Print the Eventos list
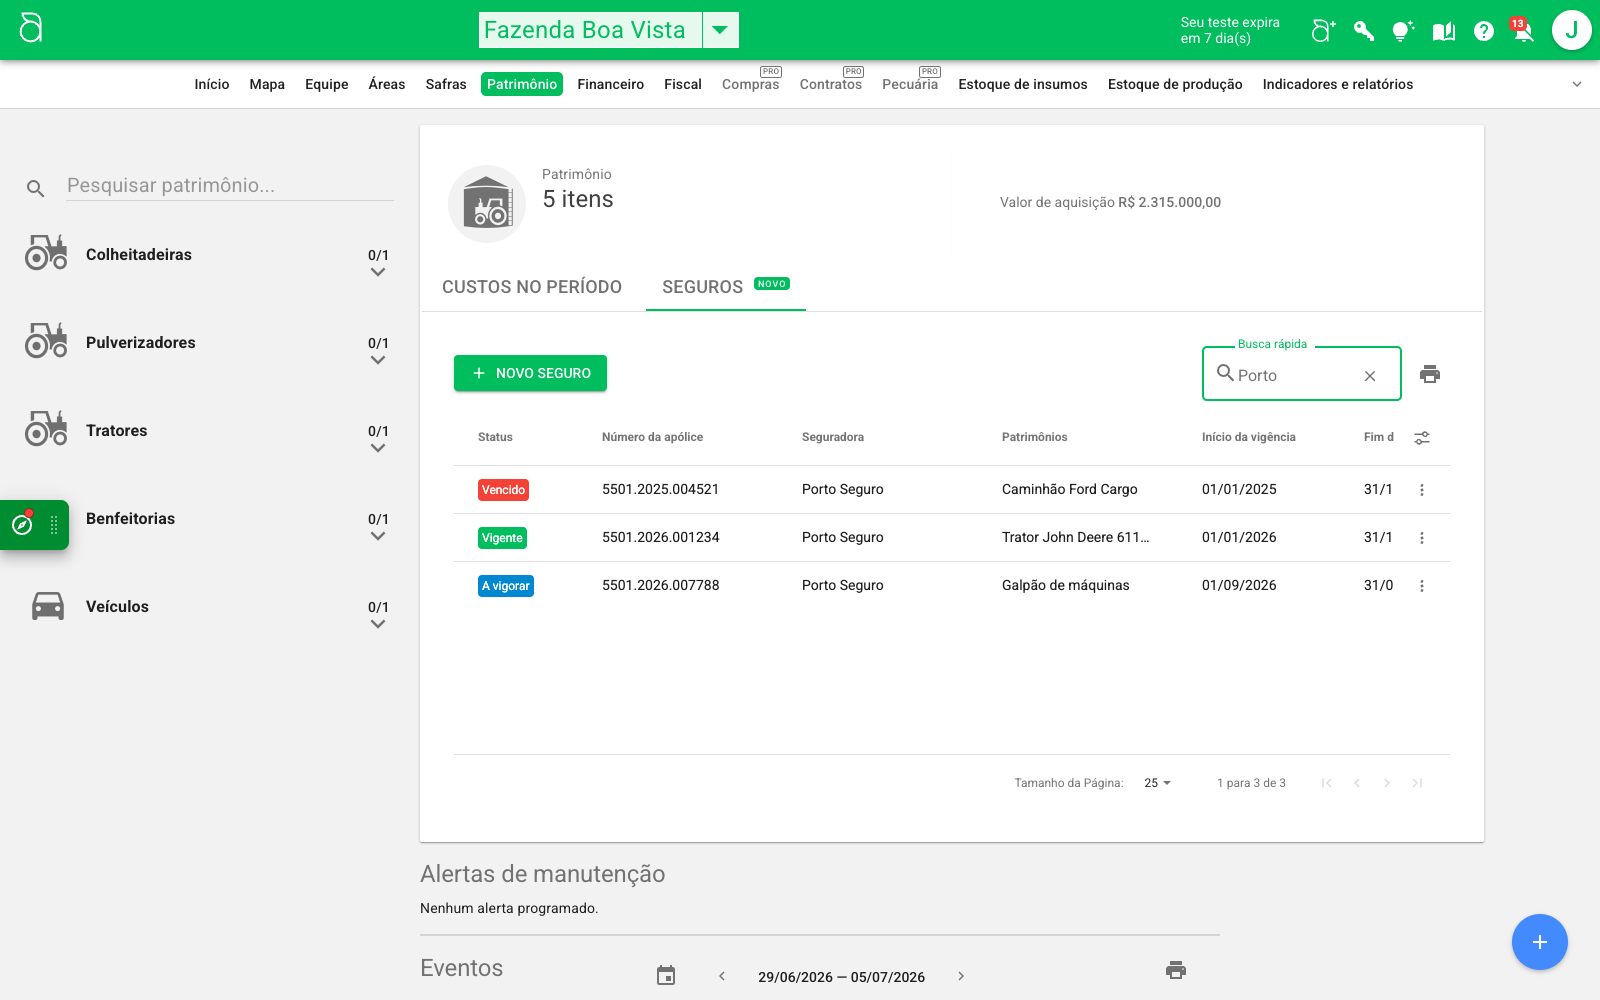This screenshot has width=1600, height=1000. (1176, 970)
